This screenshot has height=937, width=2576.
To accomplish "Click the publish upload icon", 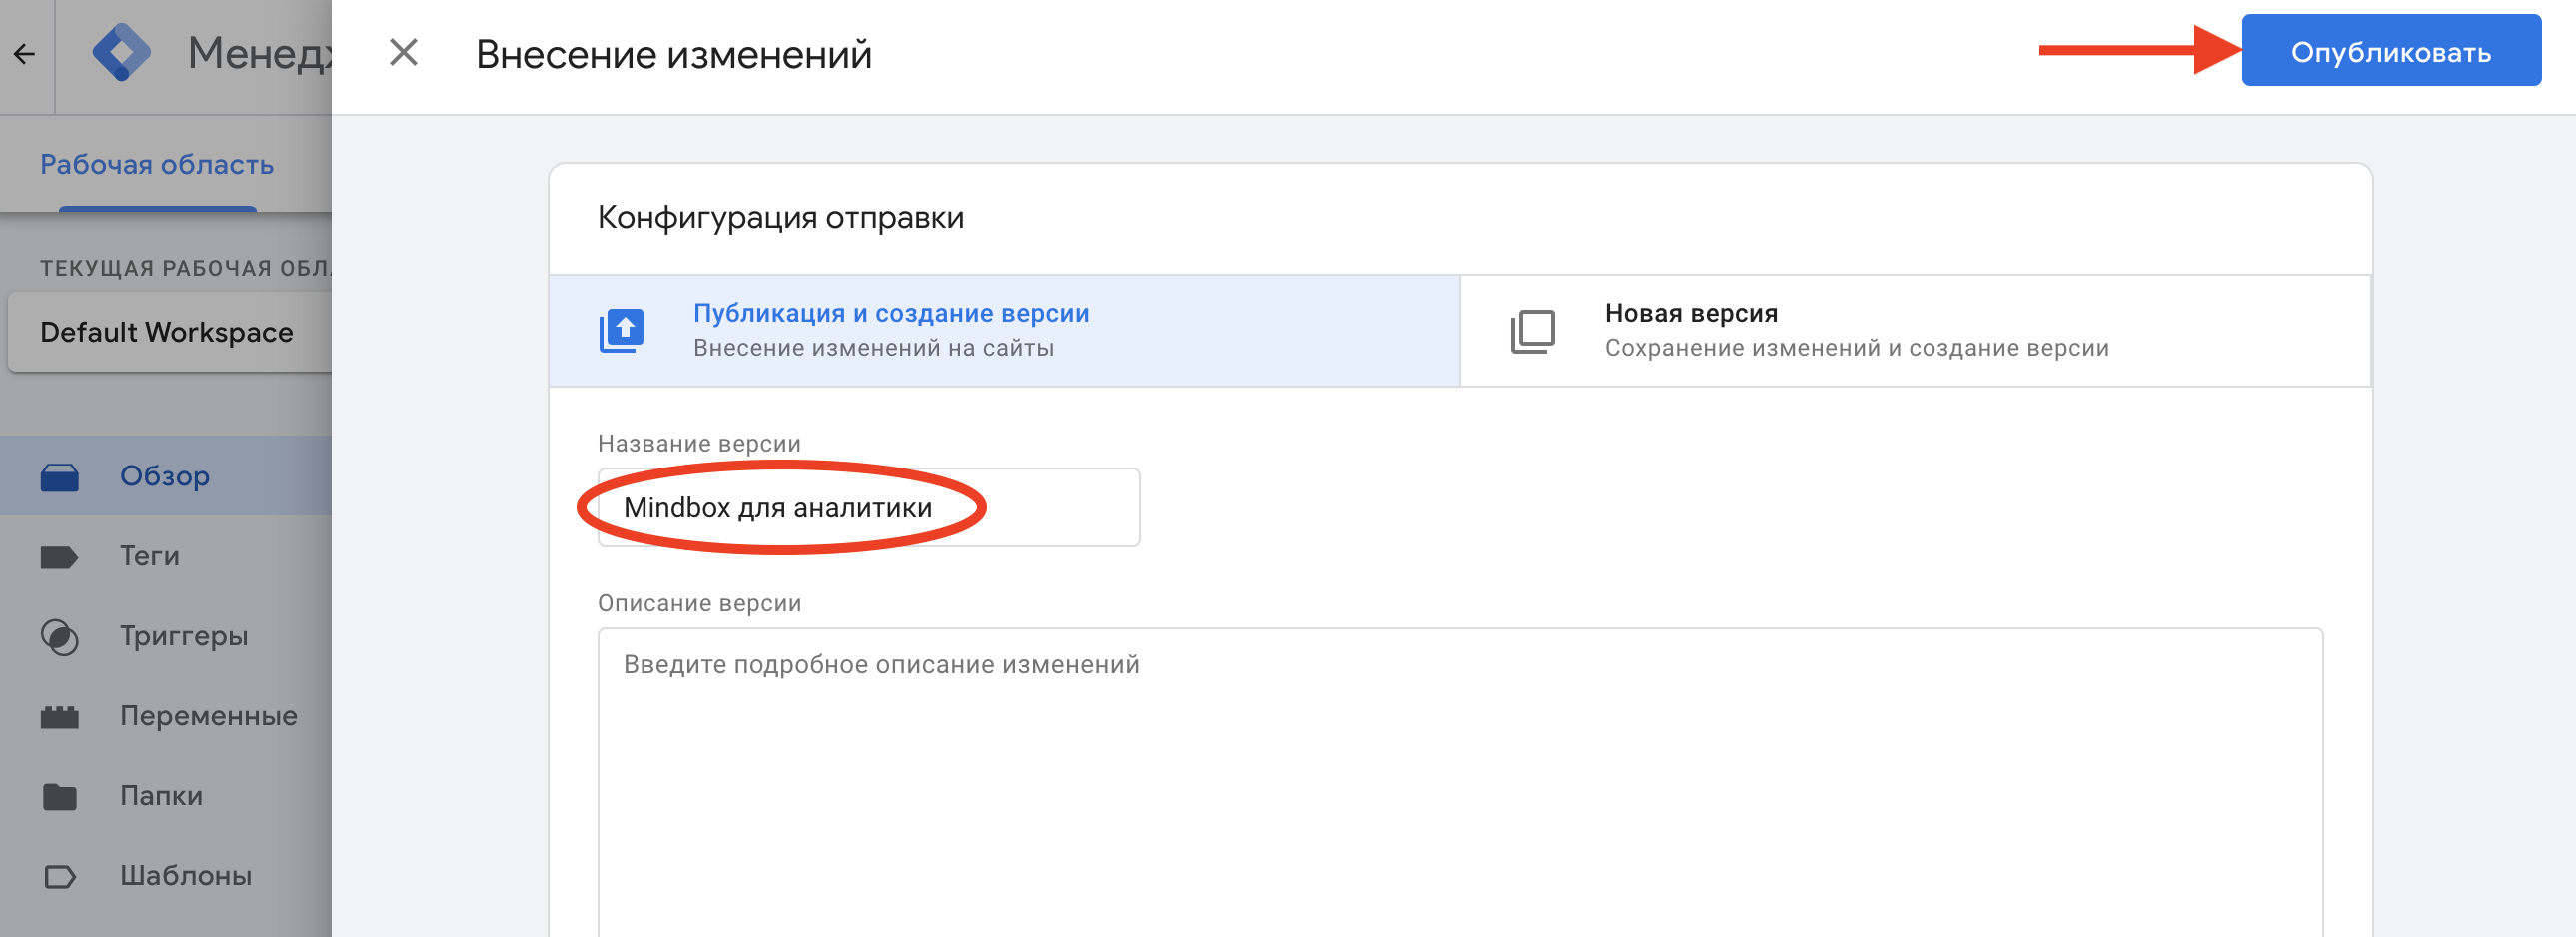I will 621,331.
